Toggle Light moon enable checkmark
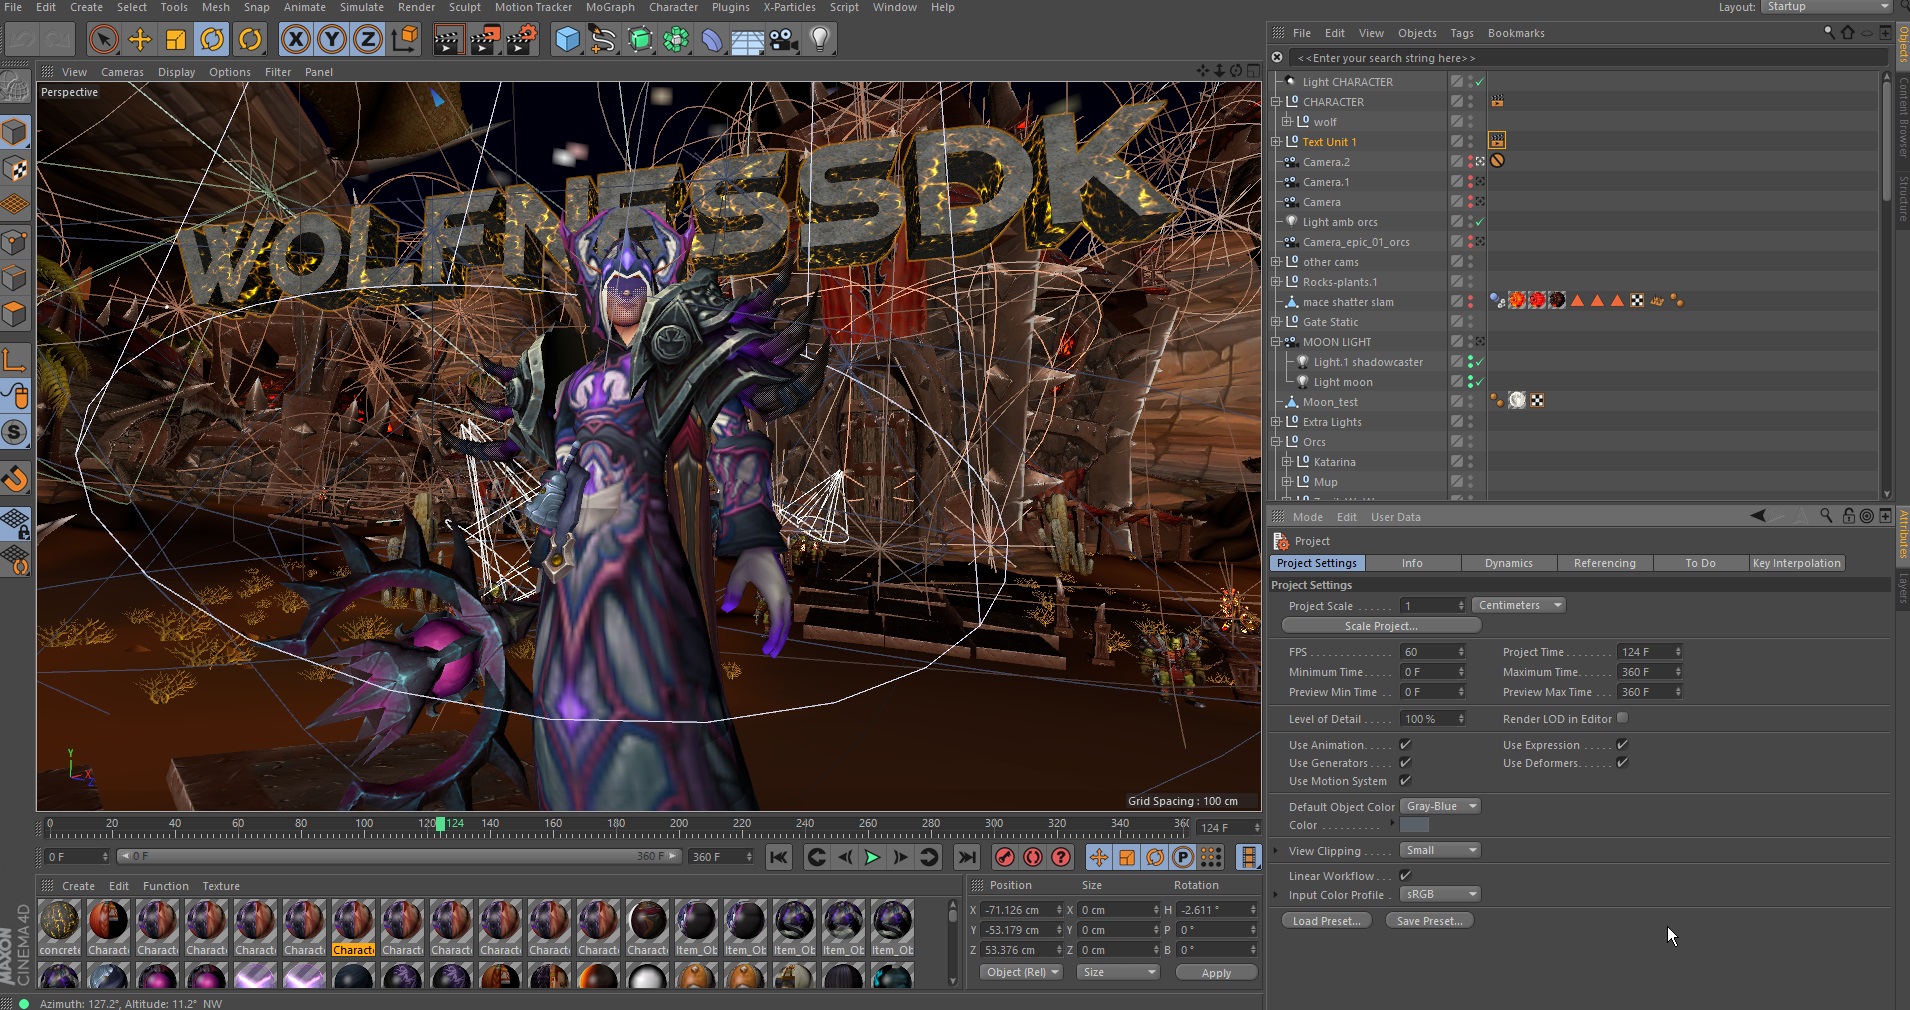The width and height of the screenshot is (1910, 1010). (x=1479, y=382)
